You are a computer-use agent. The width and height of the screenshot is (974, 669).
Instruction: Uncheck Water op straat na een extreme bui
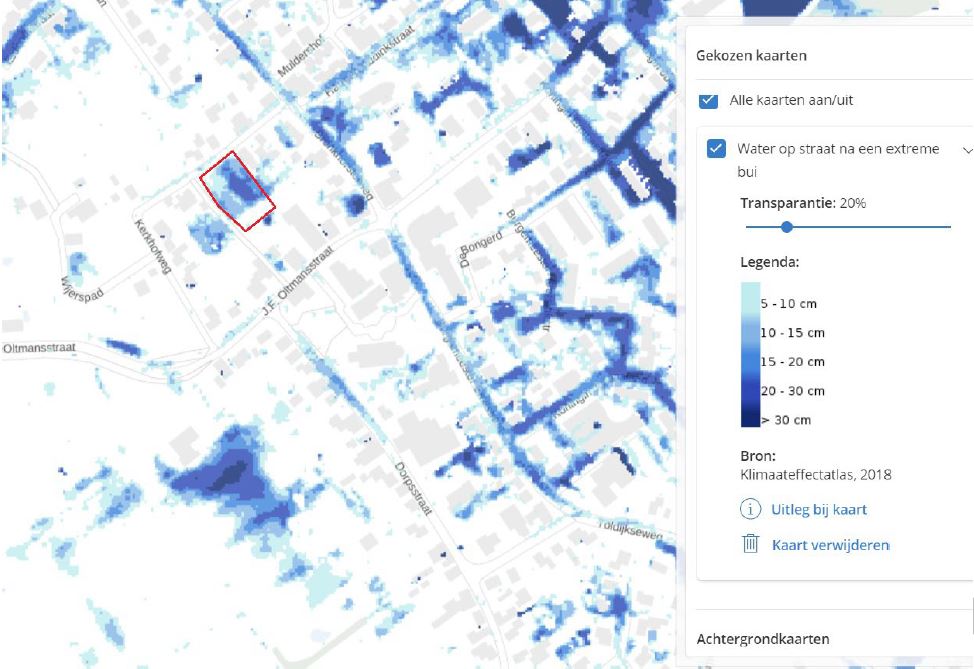716,149
